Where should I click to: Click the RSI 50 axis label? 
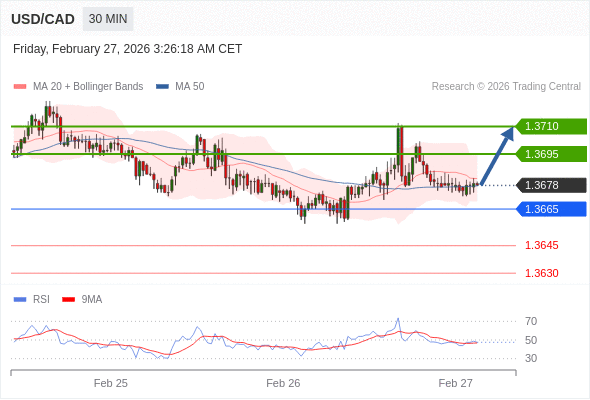pyautogui.click(x=531, y=340)
